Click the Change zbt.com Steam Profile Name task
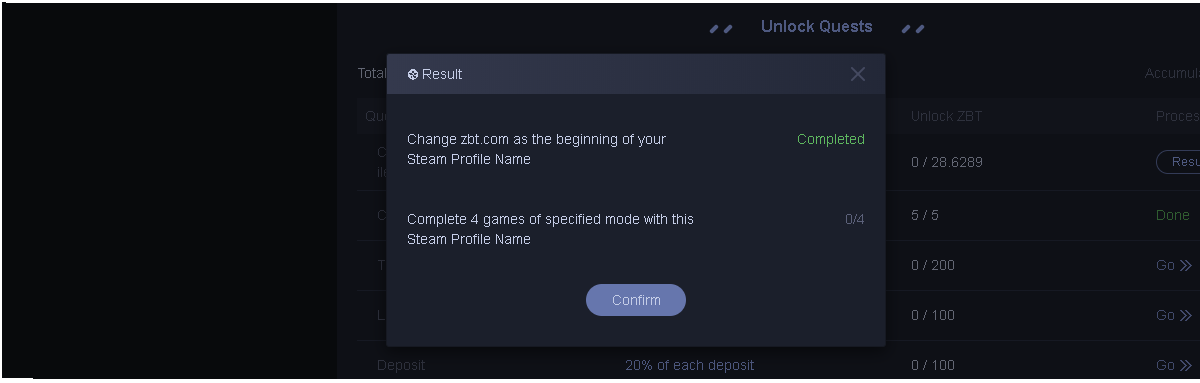This screenshot has width=1200, height=383. (x=536, y=149)
